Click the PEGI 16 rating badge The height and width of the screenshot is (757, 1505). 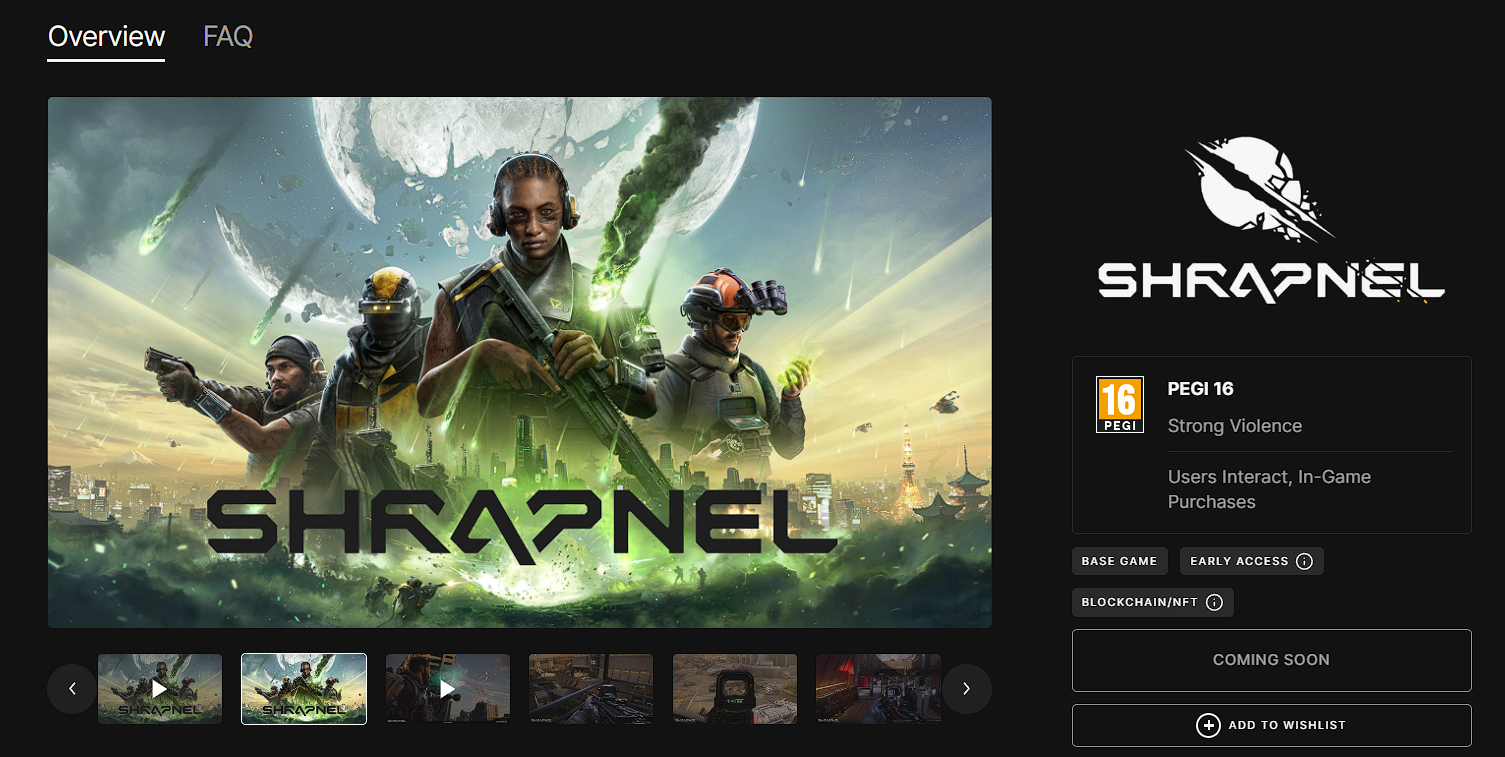click(x=1120, y=405)
